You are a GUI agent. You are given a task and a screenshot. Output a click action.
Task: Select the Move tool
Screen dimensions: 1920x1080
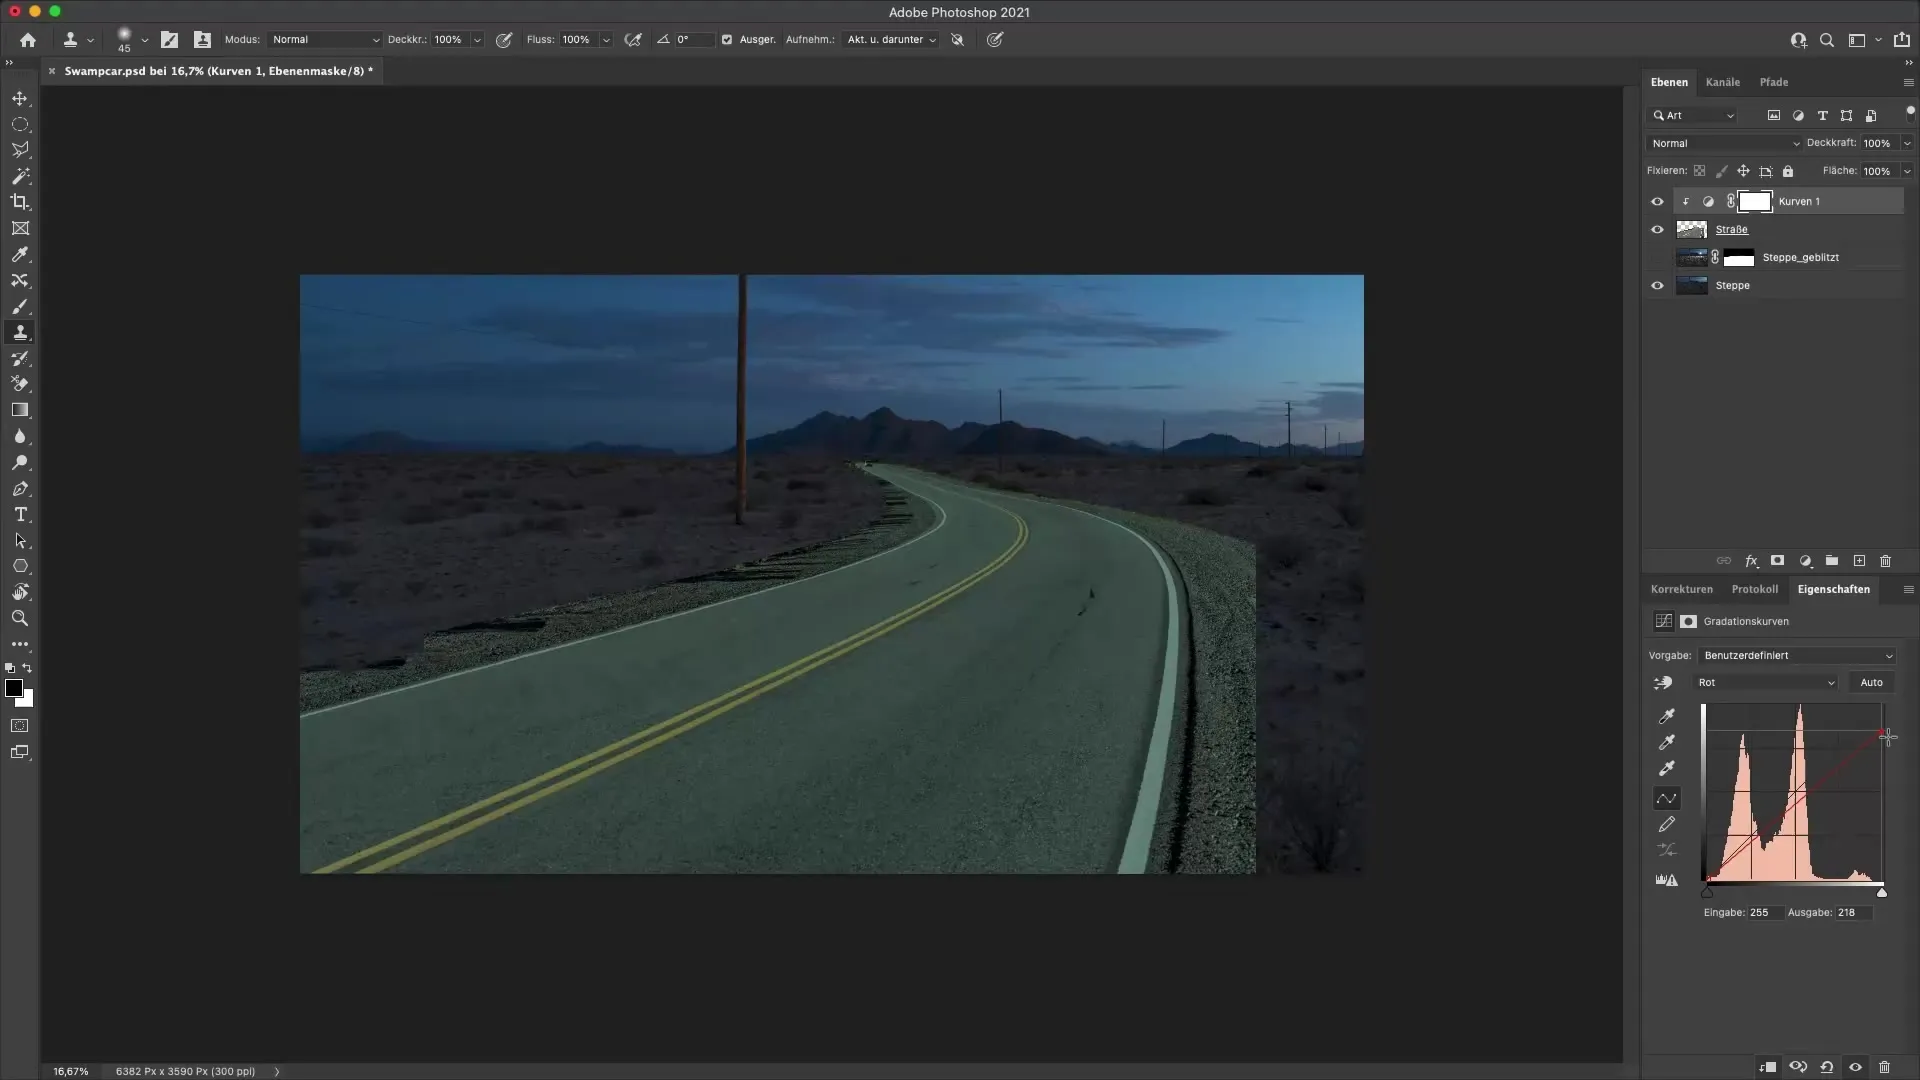tap(20, 98)
